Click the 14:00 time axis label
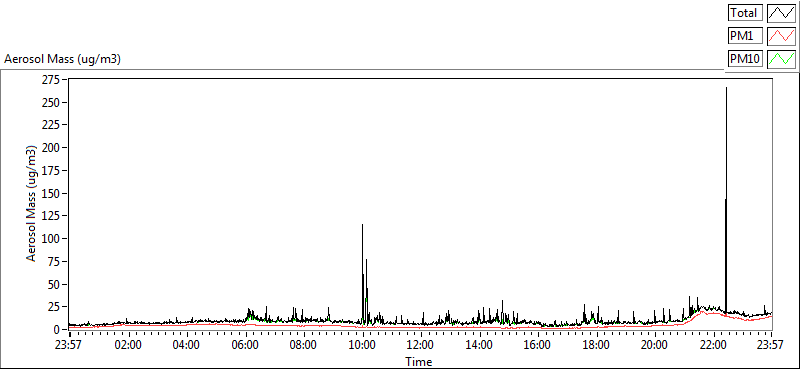Image resolution: width=800 pixels, height=369 pixels. pos(480,344)
